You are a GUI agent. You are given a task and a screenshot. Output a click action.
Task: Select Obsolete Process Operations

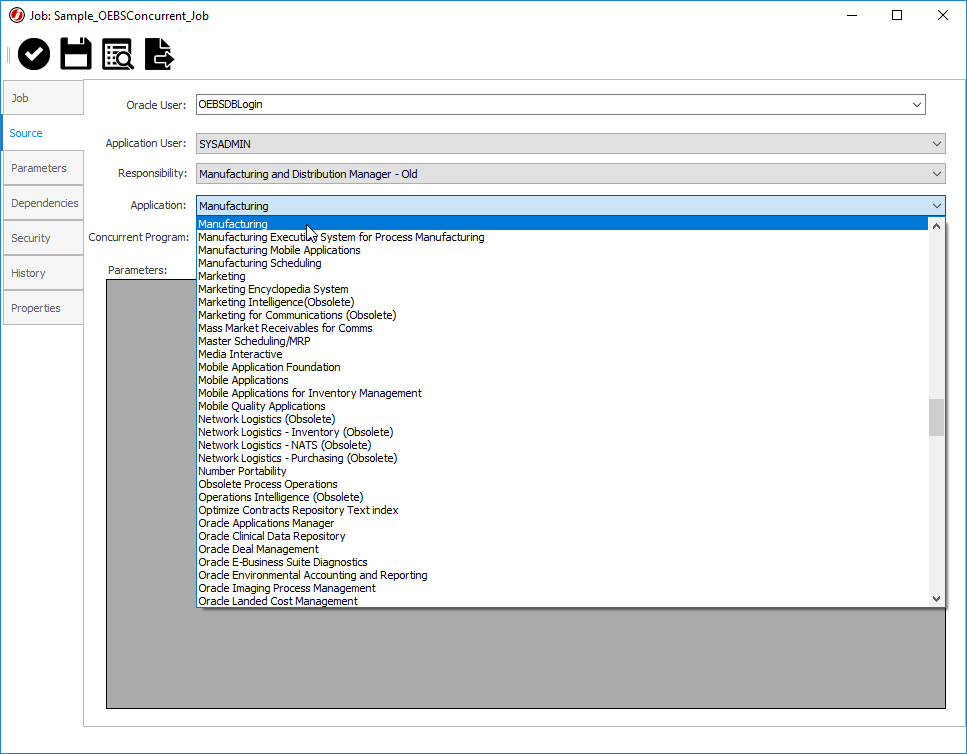(x=562, y=484)
